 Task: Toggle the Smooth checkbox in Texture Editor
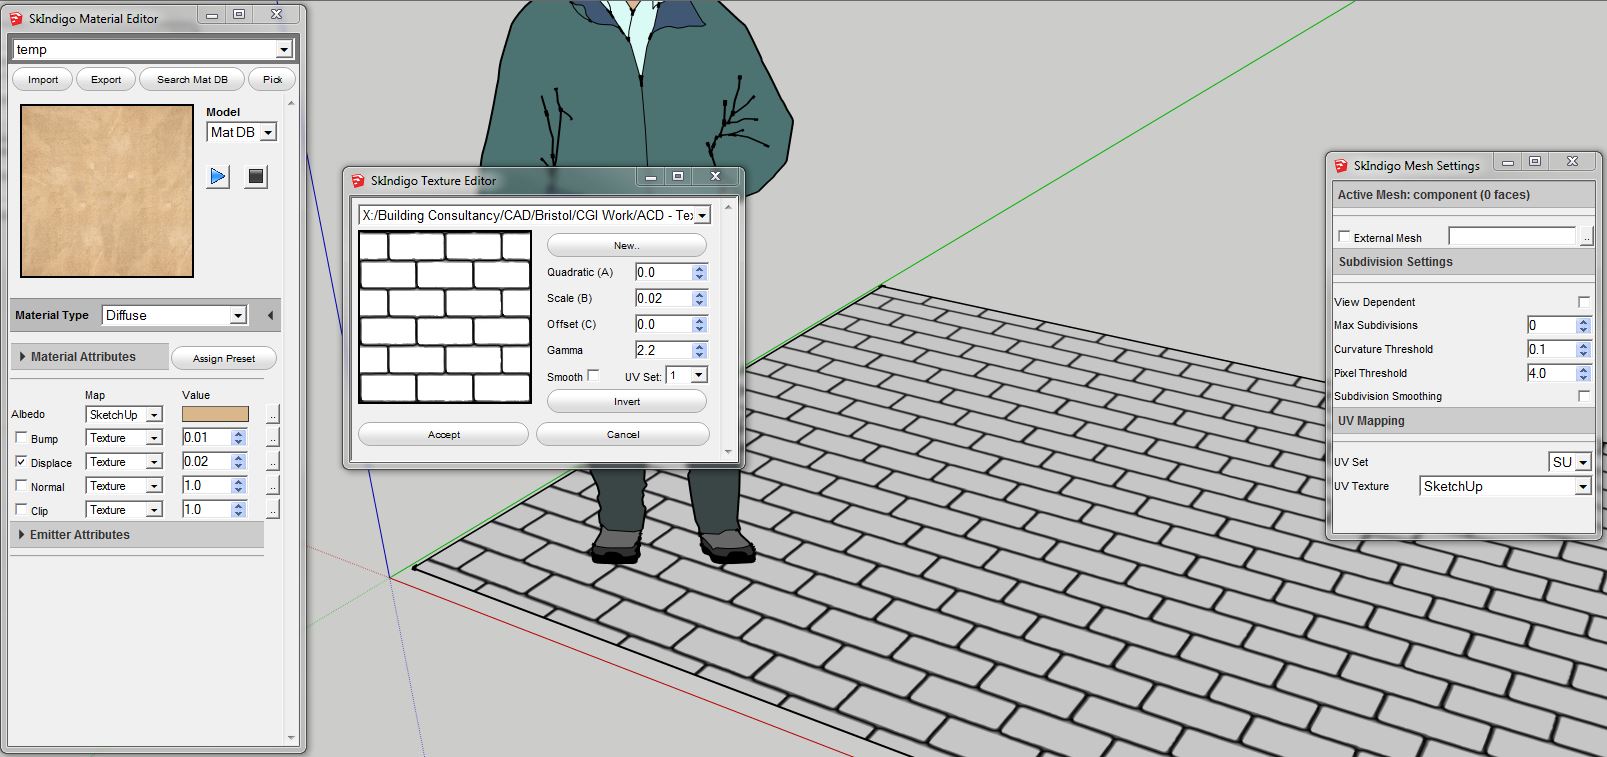click(x=593, y=376)
